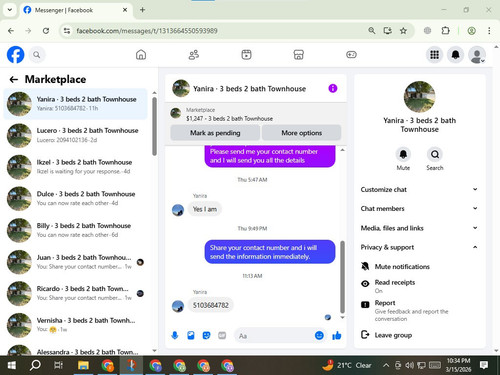Open the account profile menu

tap(477, 55)
